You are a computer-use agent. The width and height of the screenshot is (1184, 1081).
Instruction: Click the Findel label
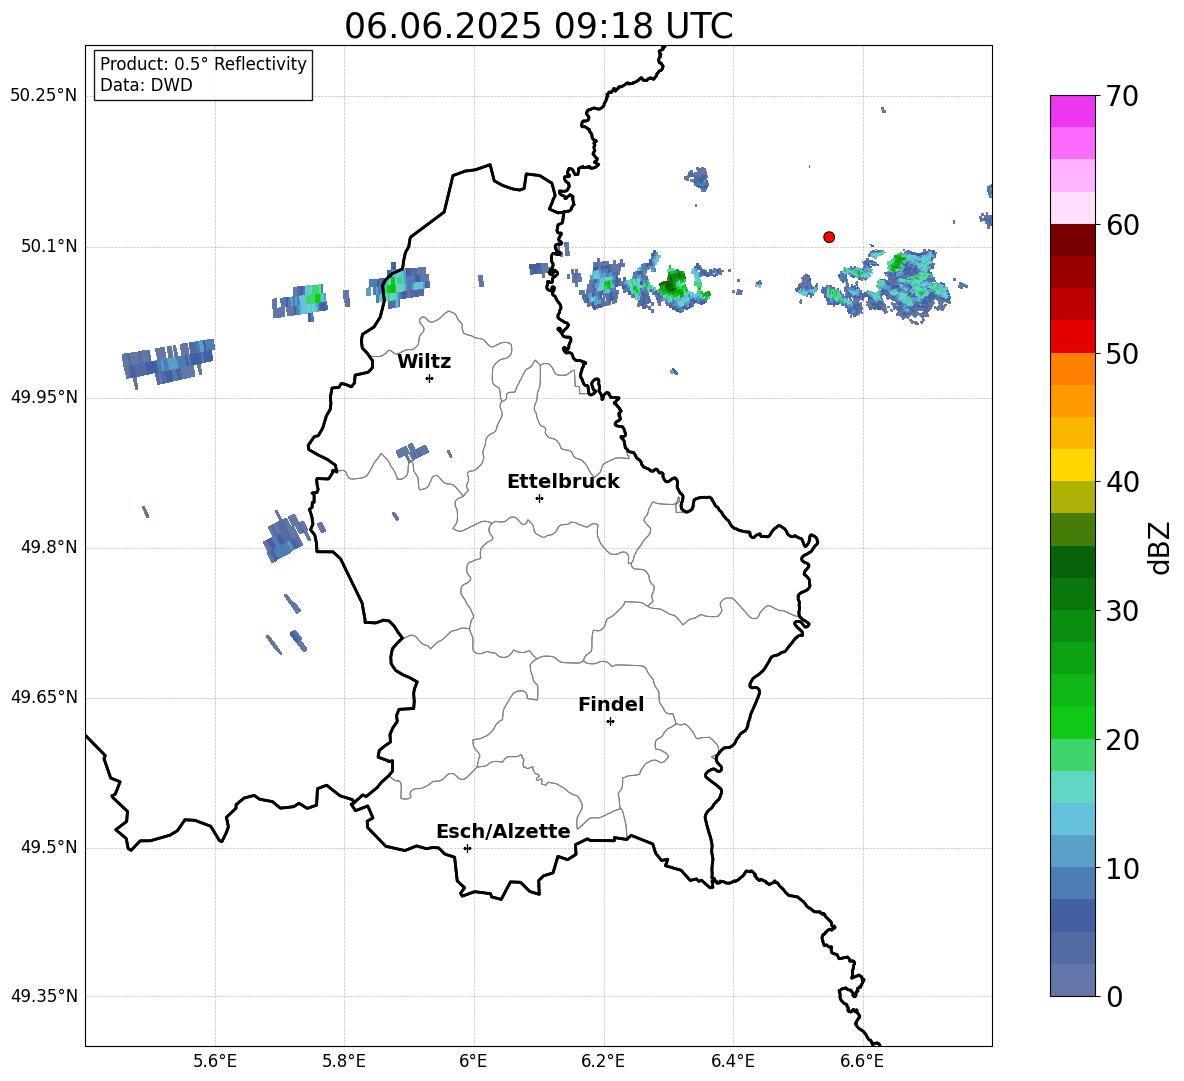(x=611, y=704)
